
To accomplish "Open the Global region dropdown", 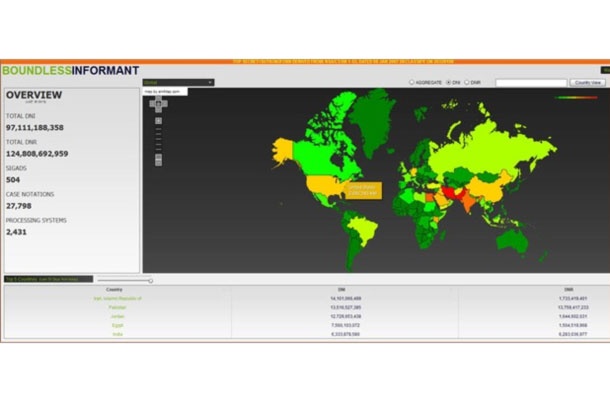I will (x=178, y=82).
